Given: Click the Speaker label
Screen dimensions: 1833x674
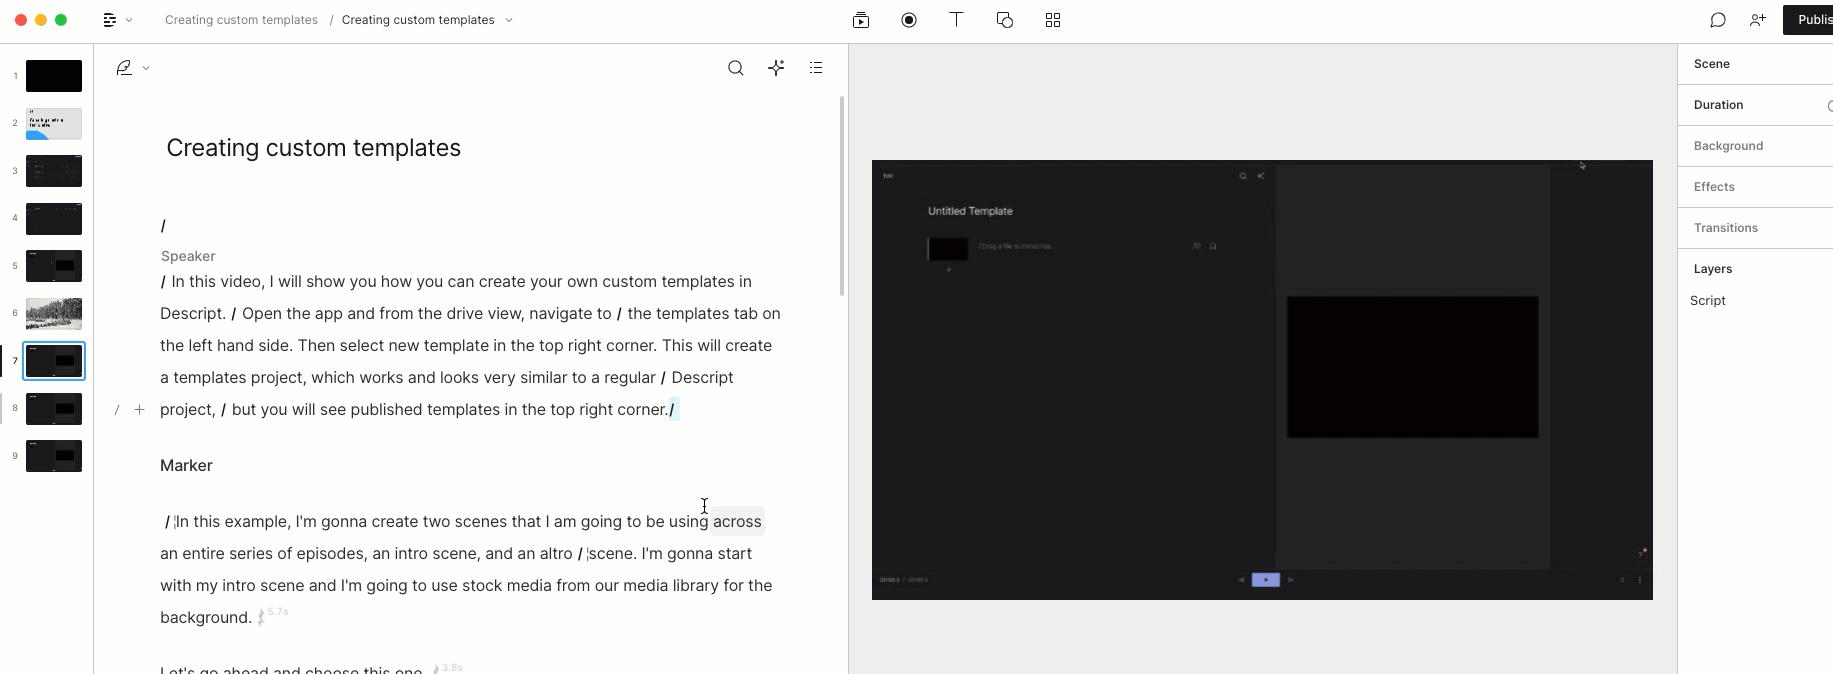Looking at the screenshot, I should [188, 256].
